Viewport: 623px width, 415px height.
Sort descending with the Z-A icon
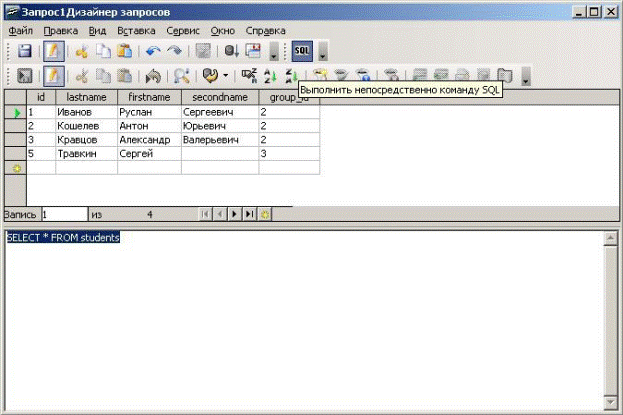tap(291, 76)
